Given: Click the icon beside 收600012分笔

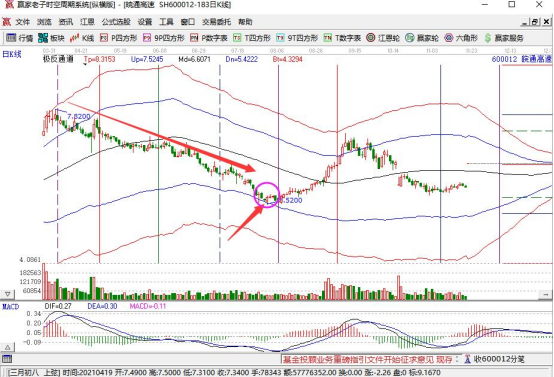Looking at the screenshot, I should click(467, 359).
